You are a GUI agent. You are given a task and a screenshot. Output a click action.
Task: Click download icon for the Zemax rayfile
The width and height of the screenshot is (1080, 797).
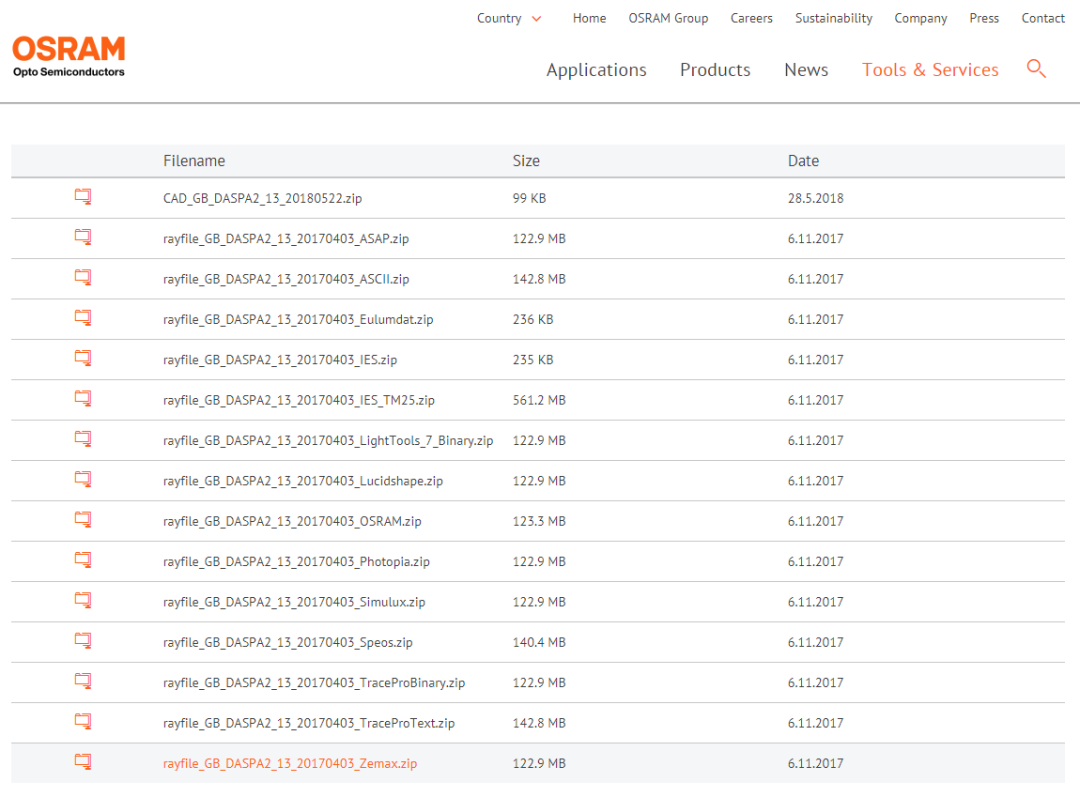tap(83, 762)
